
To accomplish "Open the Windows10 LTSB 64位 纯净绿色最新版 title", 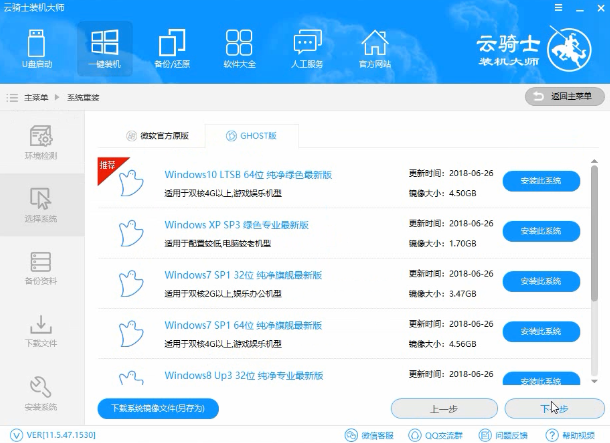I will pyautogui.click(x=248, y=175).
